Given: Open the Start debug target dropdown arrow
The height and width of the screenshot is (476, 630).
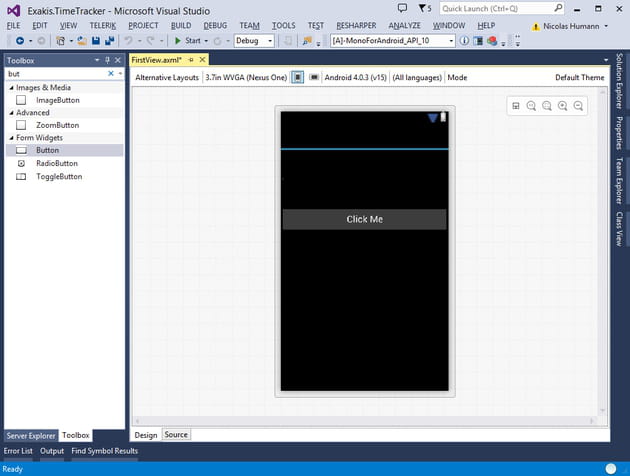Looking at the screenshot, I should (x=206, y=41).
